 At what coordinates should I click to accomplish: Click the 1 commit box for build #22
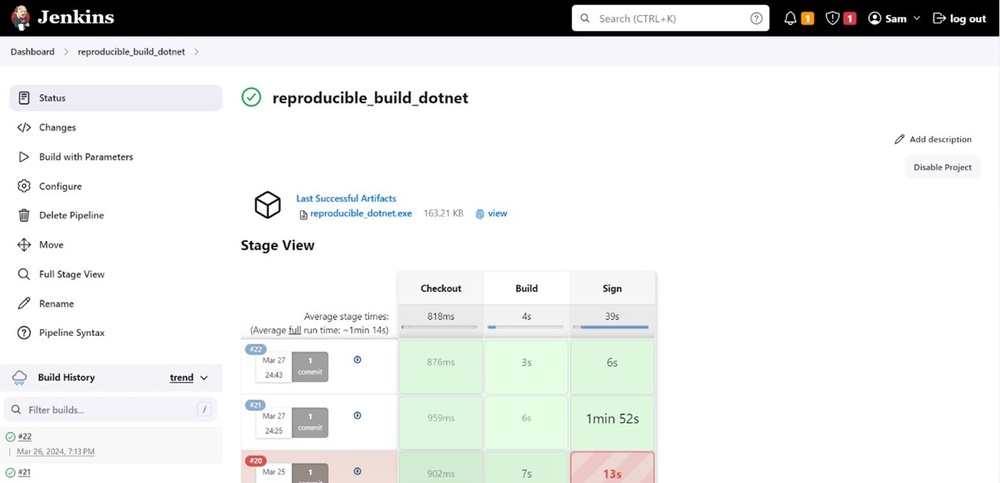(310, 367)
